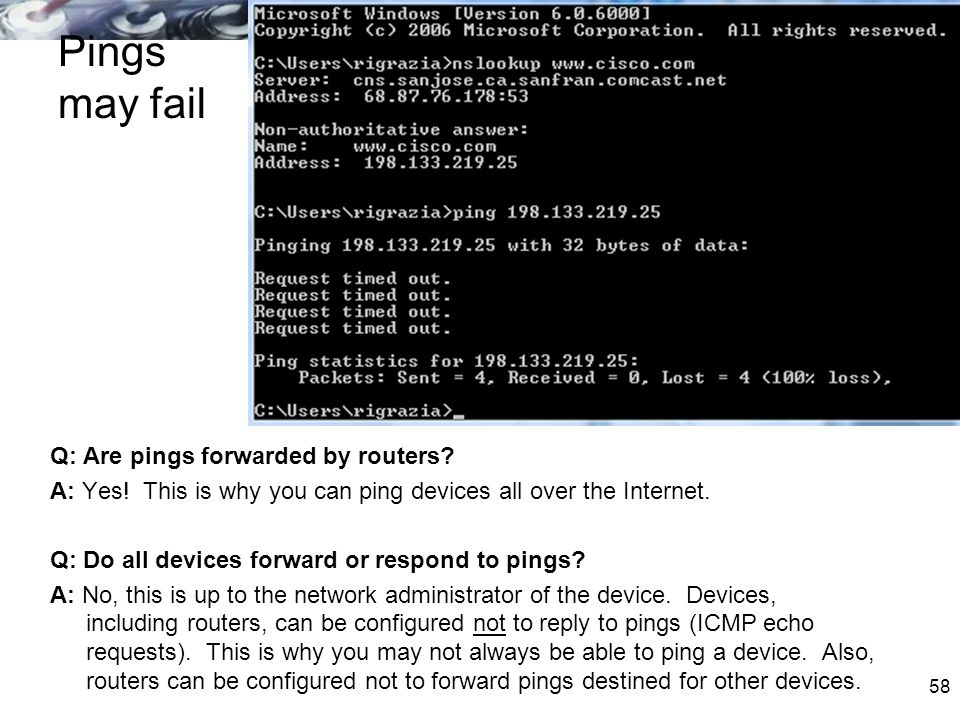Click the ping 198.133.219.25 command line
The height and width of the screenshot is (720, 960).
457,212
